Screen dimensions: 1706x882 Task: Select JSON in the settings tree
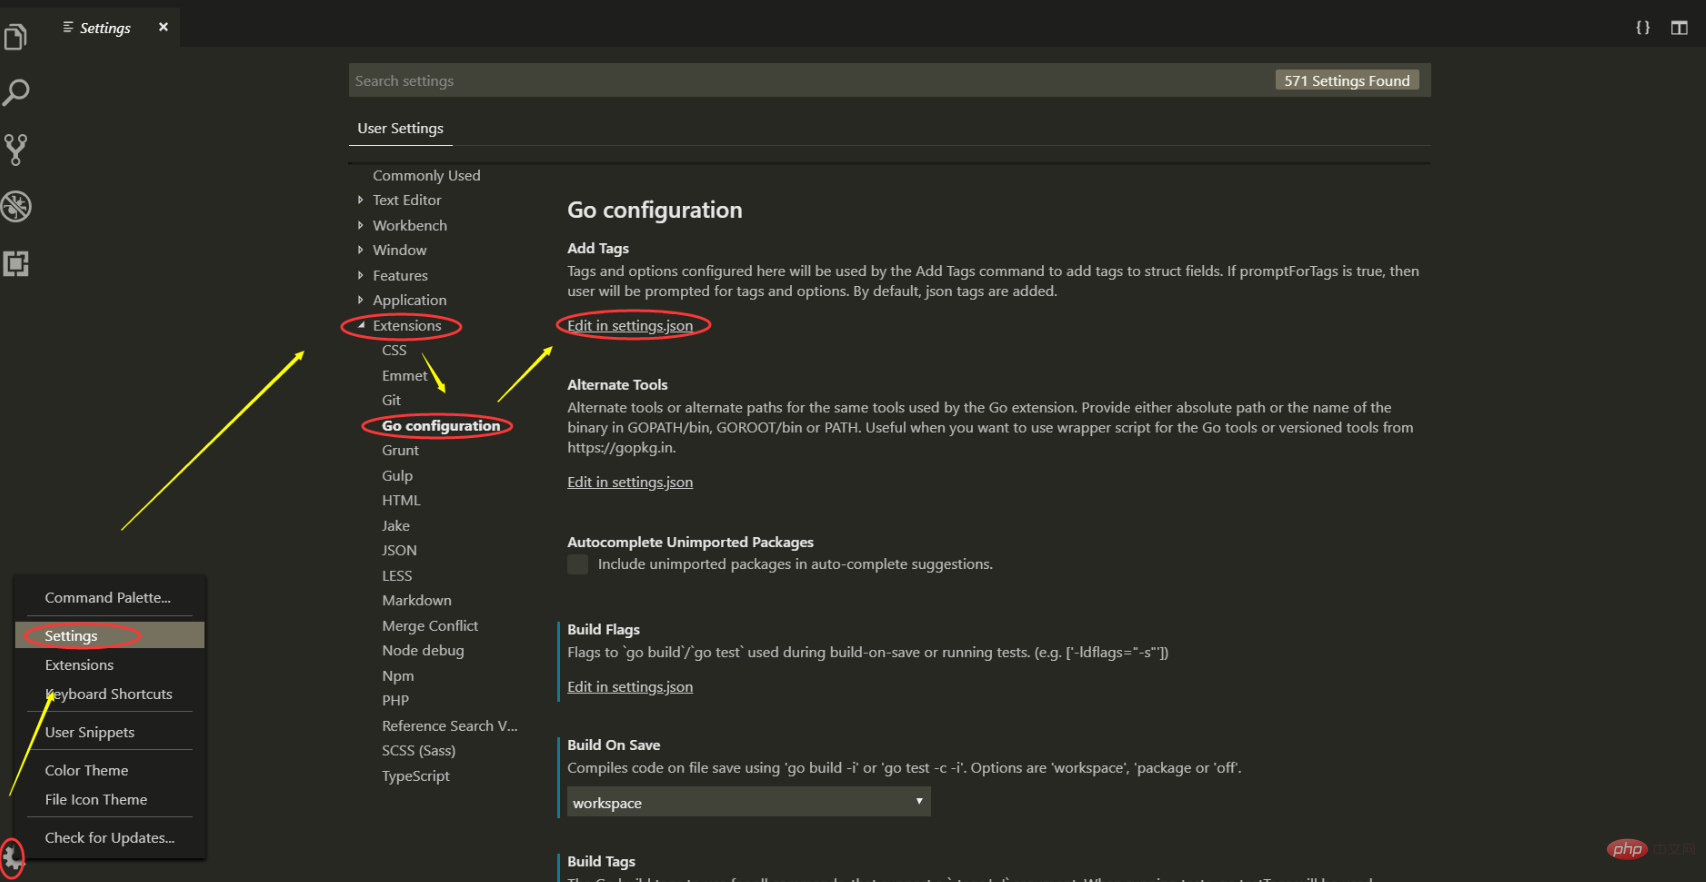click(x=399, y=550)
